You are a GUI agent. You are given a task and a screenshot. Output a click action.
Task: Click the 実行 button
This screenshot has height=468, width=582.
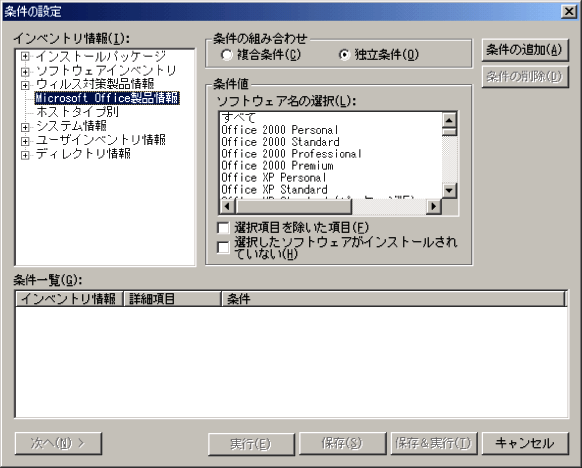(251, 444)
